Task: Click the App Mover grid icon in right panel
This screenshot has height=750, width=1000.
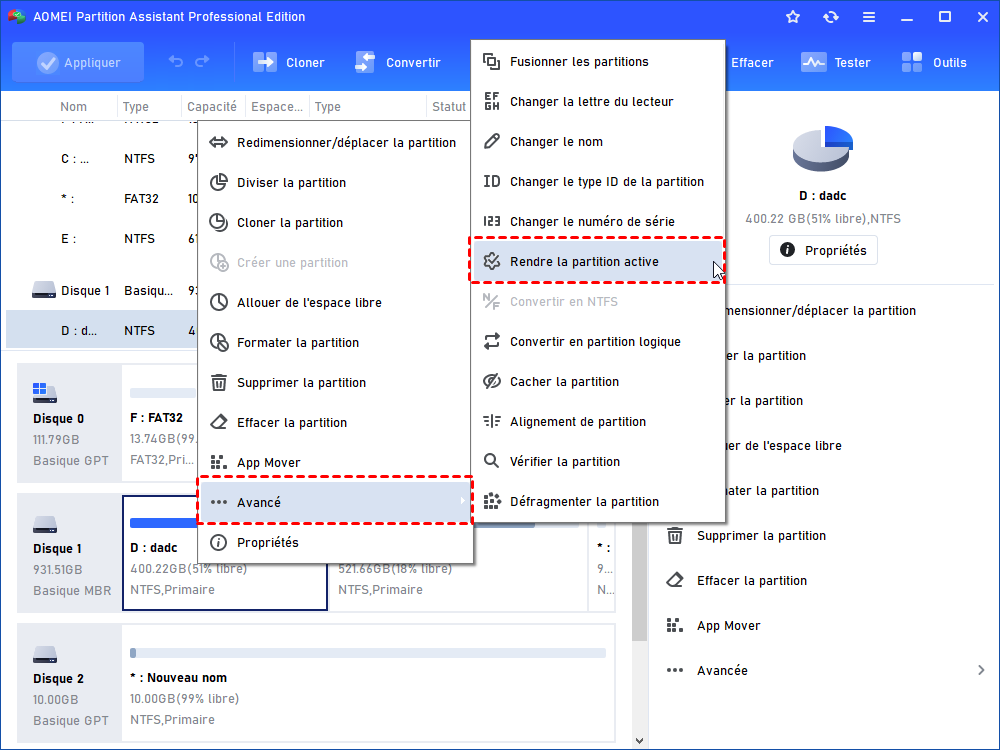Action: 675,626
